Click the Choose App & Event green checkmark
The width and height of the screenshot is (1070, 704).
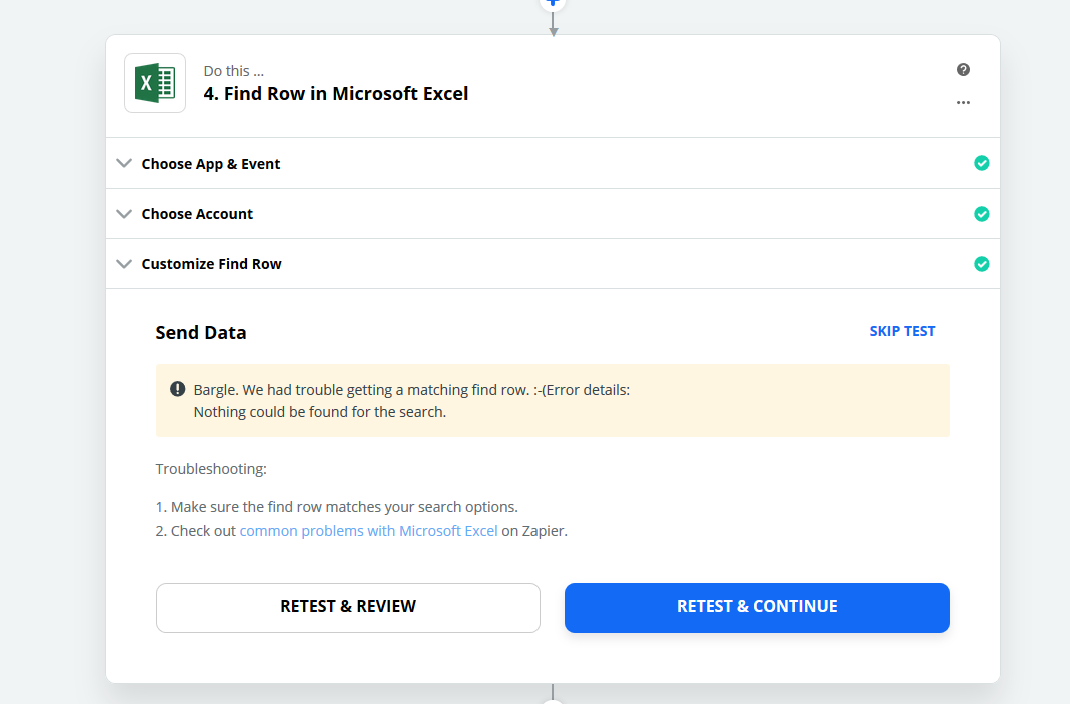[x=981, y=163]
